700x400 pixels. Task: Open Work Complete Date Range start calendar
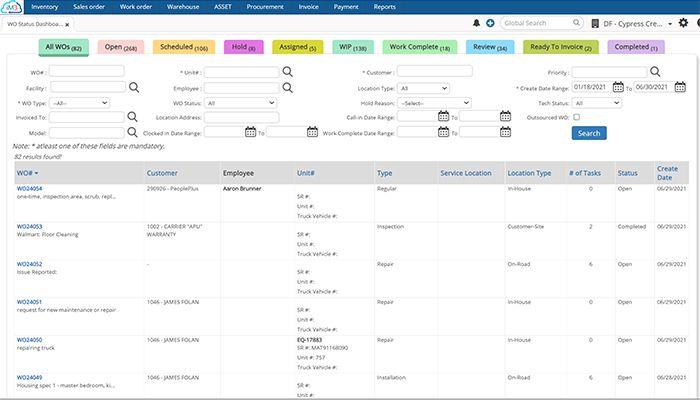443,132
